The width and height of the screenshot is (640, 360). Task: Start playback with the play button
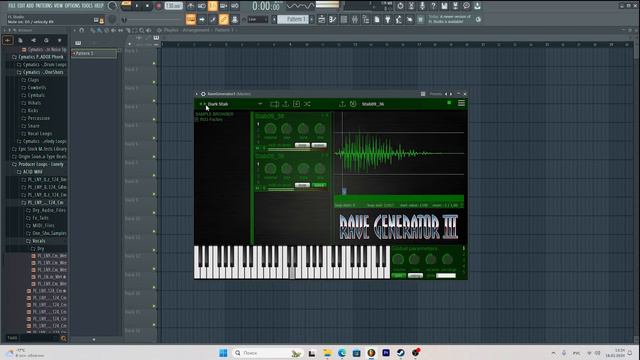pyautogui.click(x=137, y=6)
